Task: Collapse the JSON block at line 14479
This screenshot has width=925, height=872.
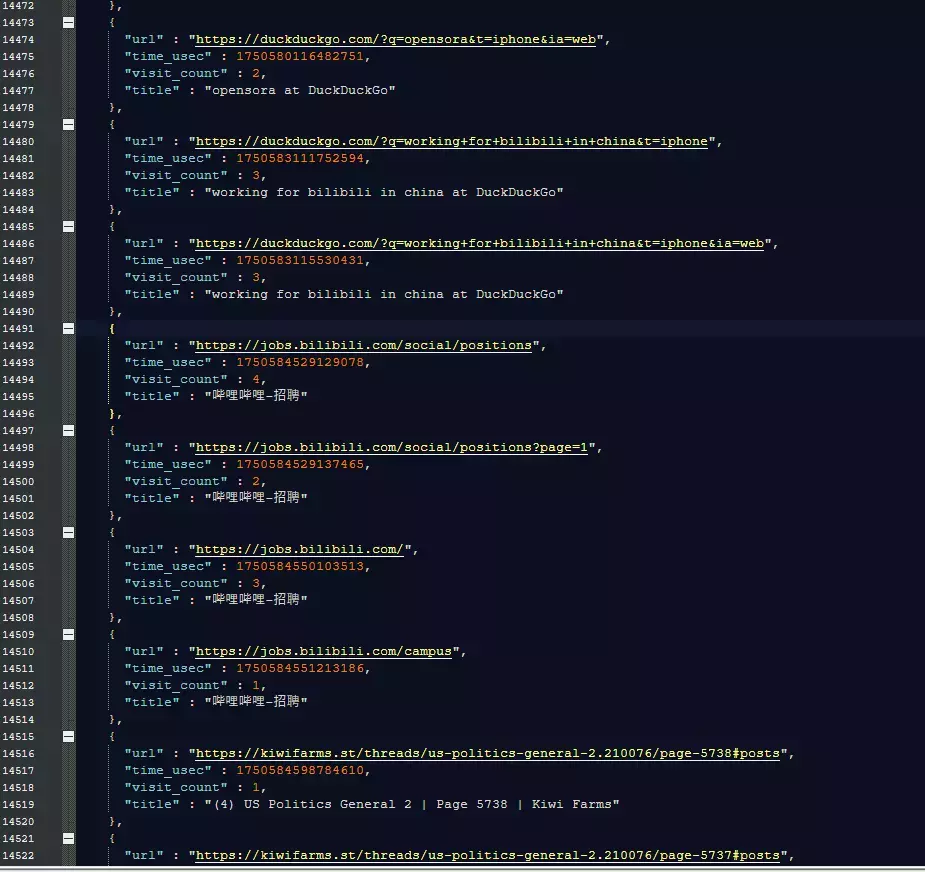Action: coord(68,124)
